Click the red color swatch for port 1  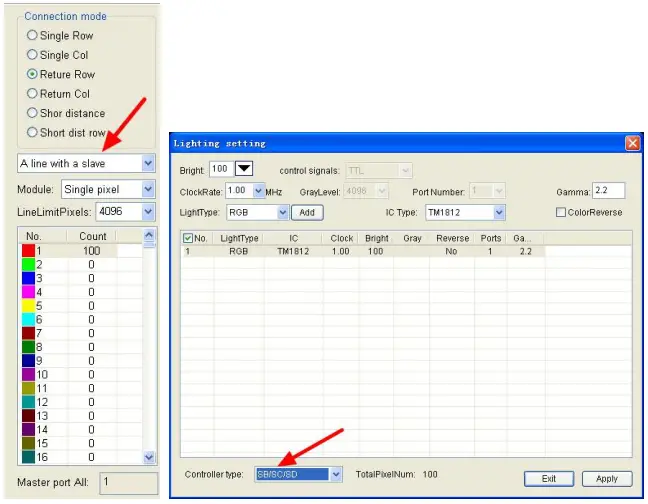point(28,251)
